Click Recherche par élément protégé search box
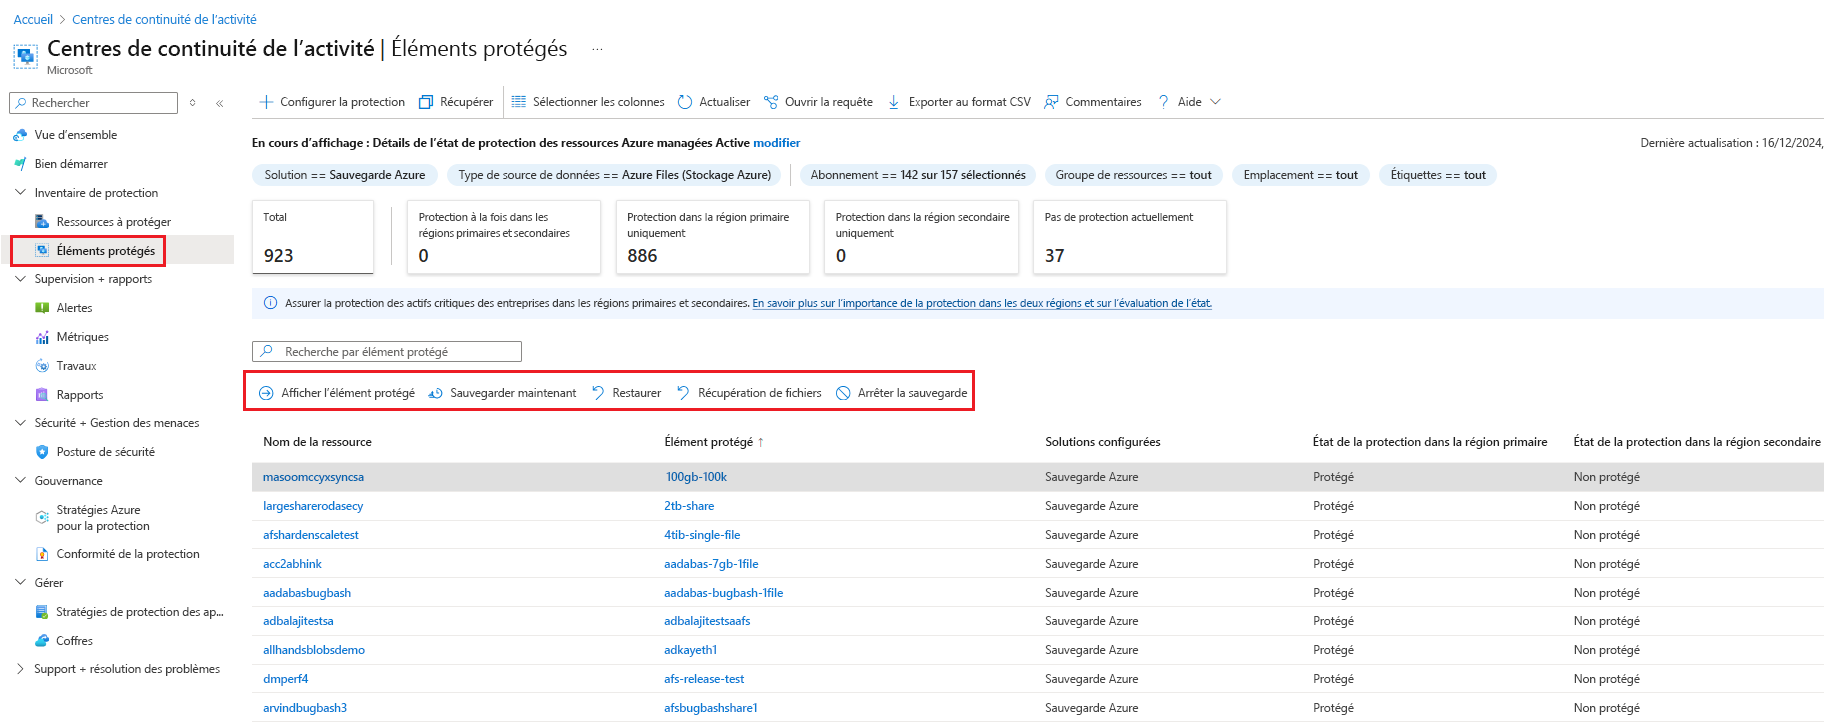The width and height of the screenshot is (1834, 722). tap(387, 352)
